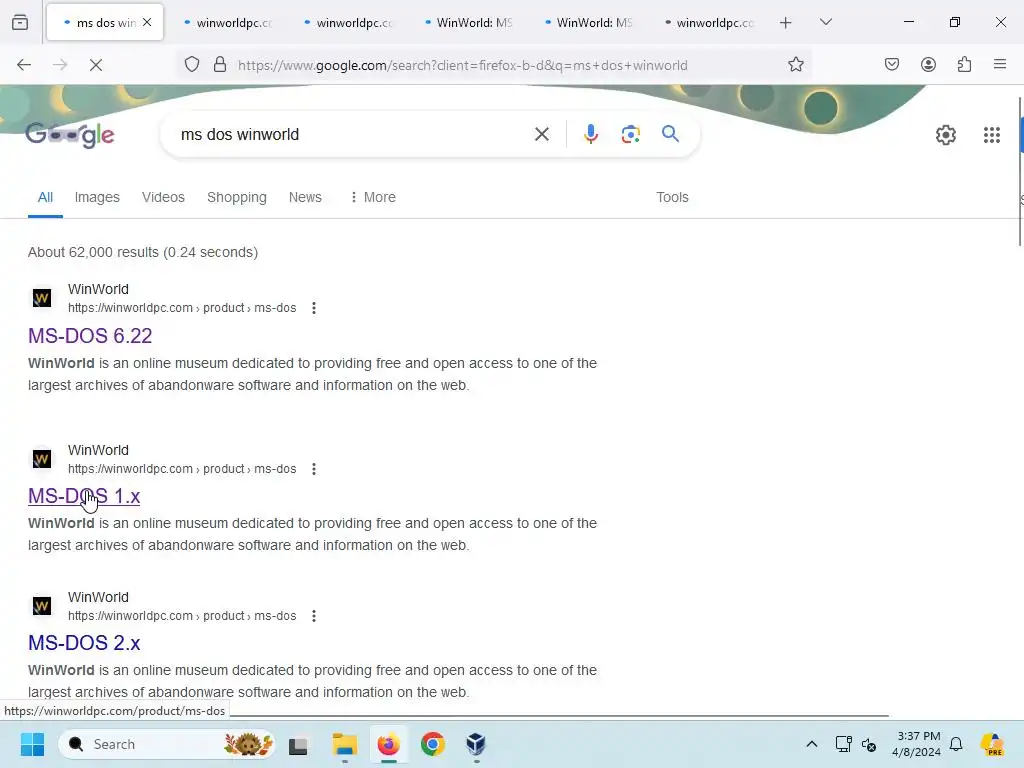Screen dimensions: 1024x768
Task: Clear the Google search box text
Action: click(541, 135)
